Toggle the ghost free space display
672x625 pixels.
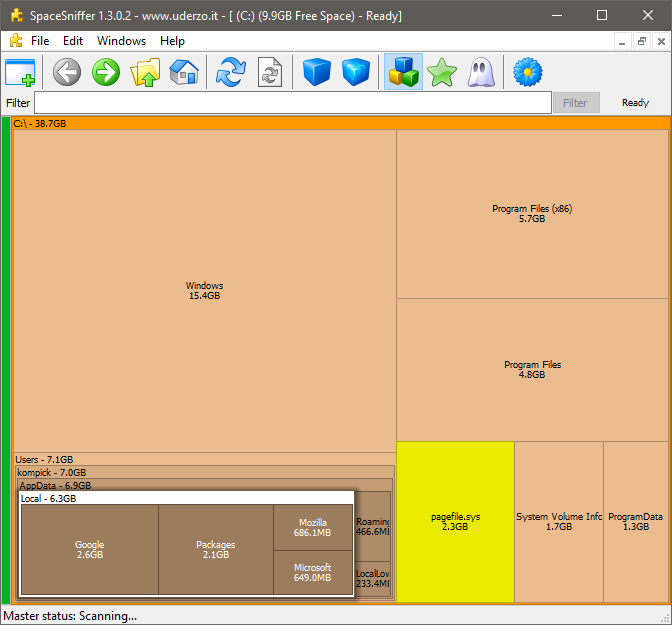[481, 72]
